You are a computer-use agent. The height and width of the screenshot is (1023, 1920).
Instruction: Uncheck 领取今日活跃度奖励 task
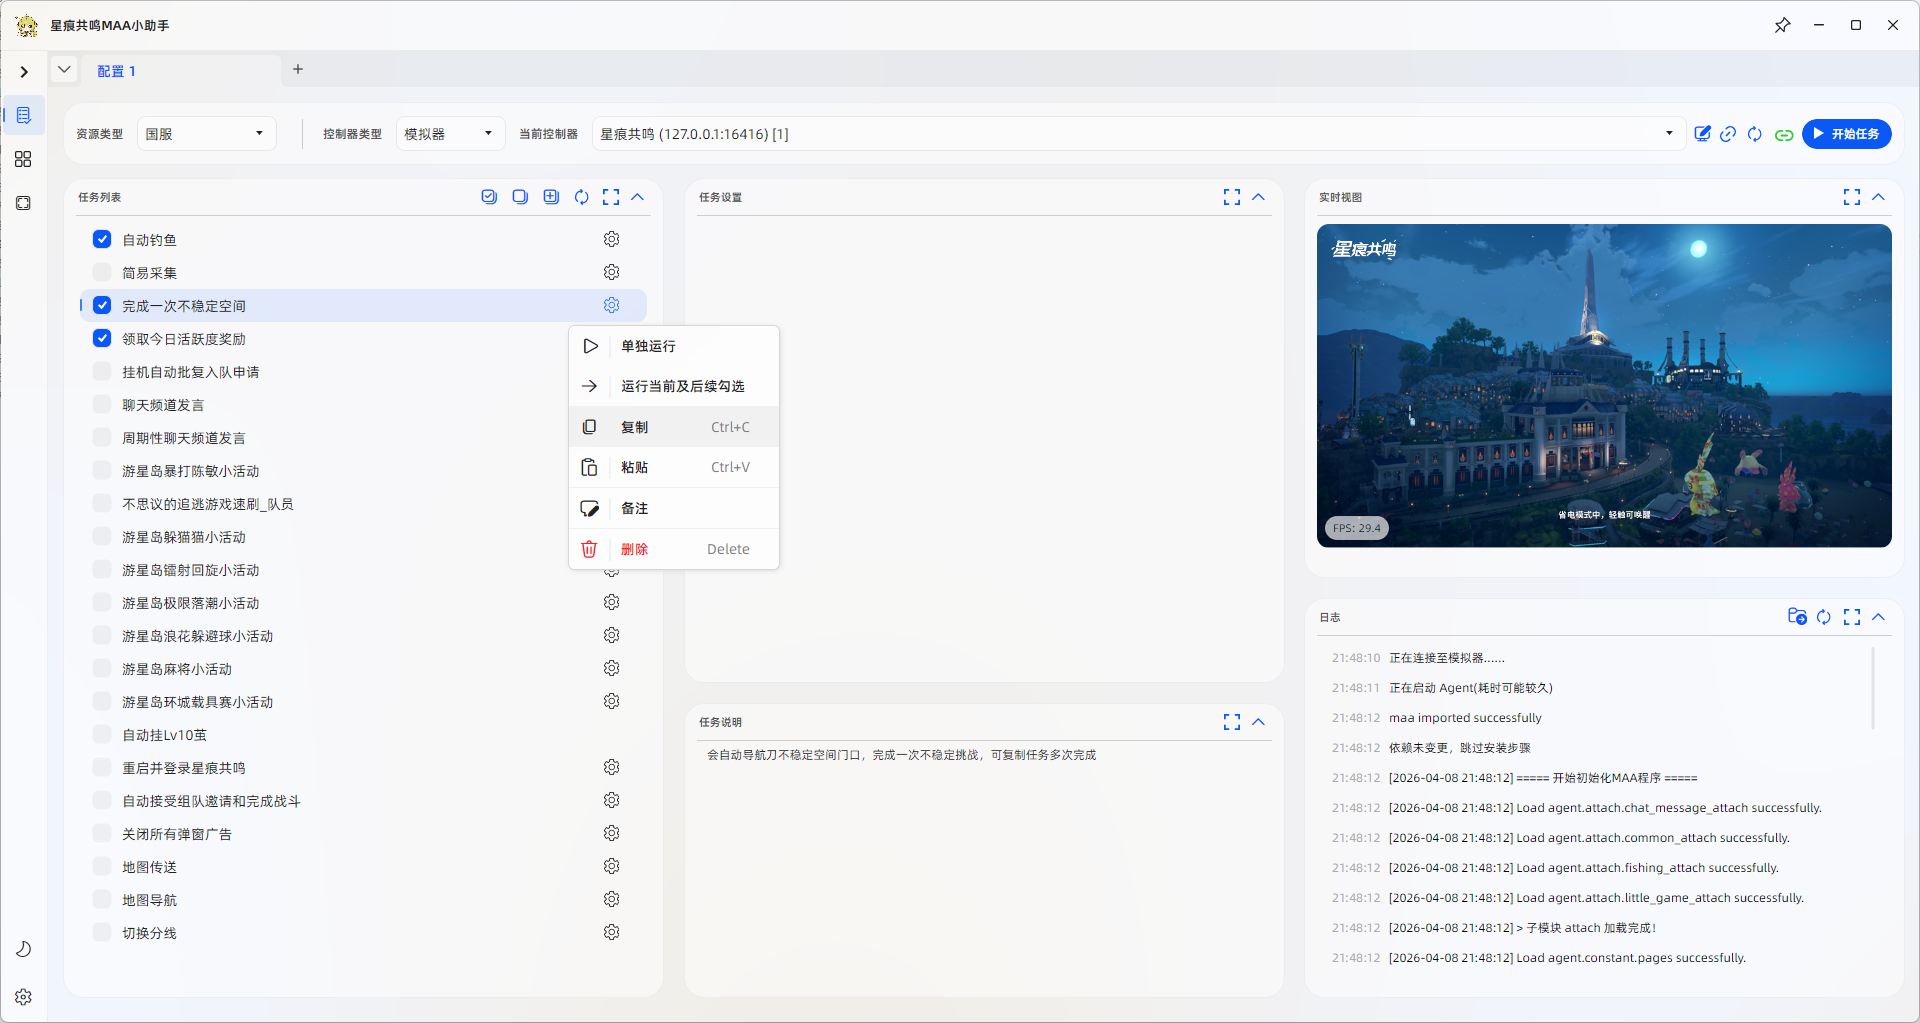pyautogui.click(x=102, y=338)
